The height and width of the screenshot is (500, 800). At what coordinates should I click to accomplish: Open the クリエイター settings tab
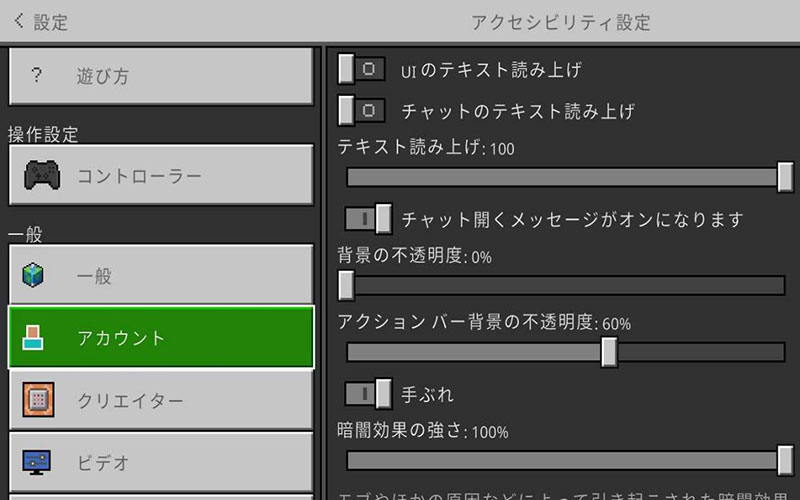coord(160,401)
